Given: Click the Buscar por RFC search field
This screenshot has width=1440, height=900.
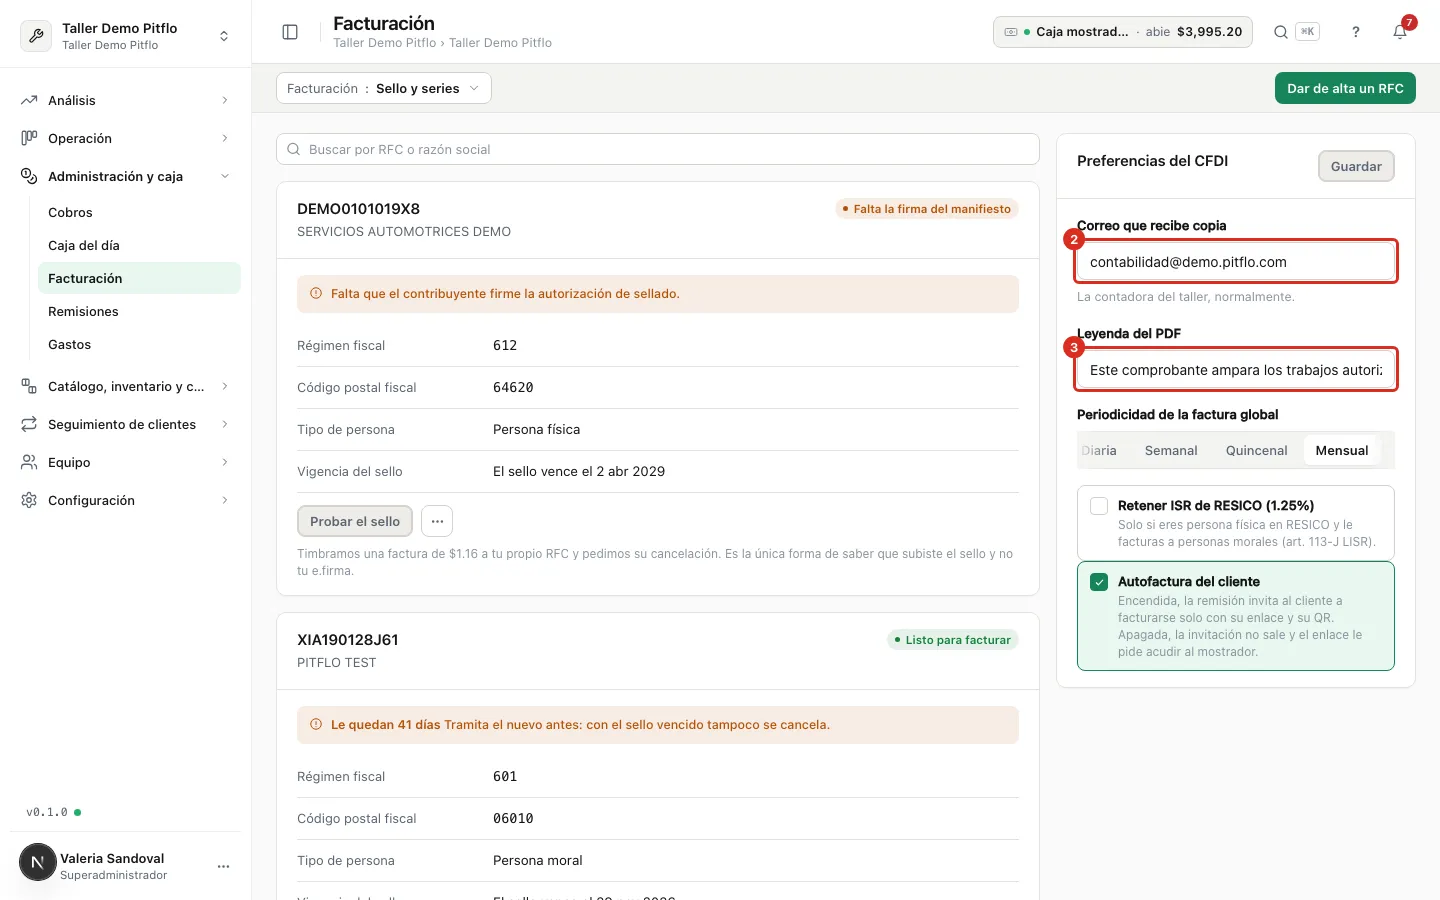Looking at the screenshot, I should [658, 149].
